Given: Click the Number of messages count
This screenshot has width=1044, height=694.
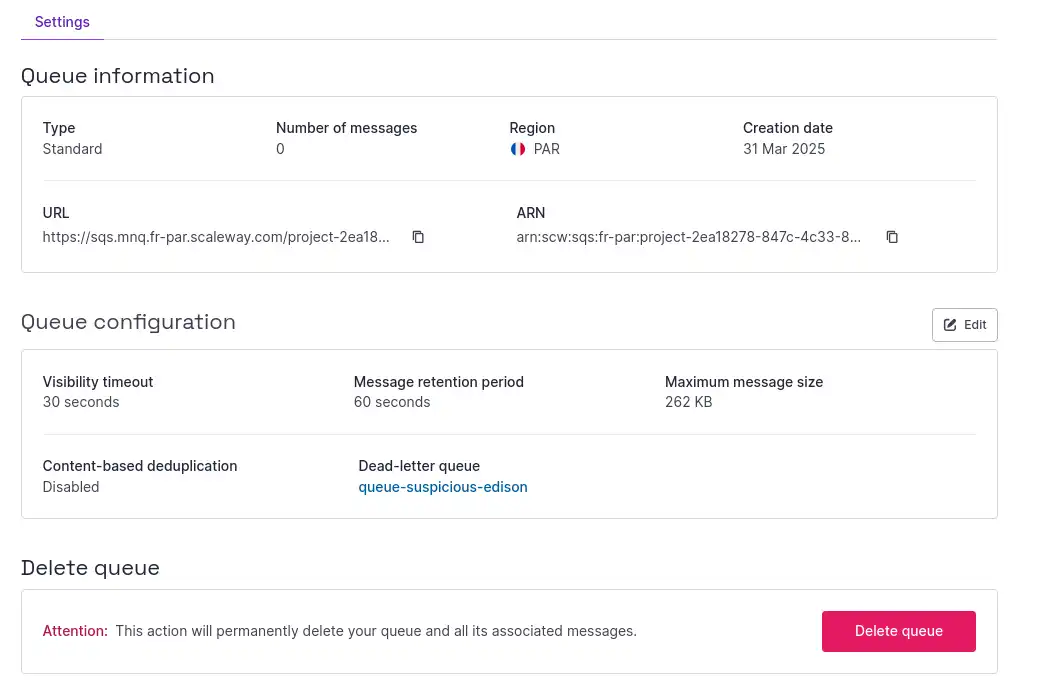Looking at the screenshot, I should pos(279,148).
